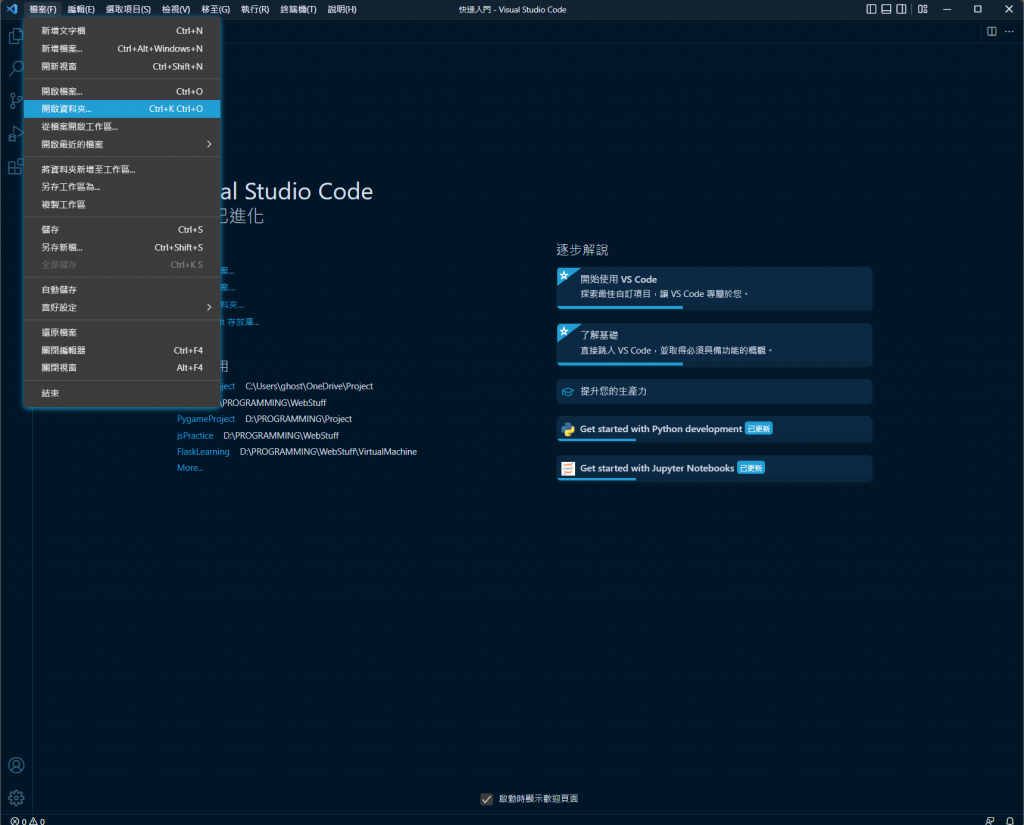
Task: Click the More... recent projects link
Action: click(190, 468)
